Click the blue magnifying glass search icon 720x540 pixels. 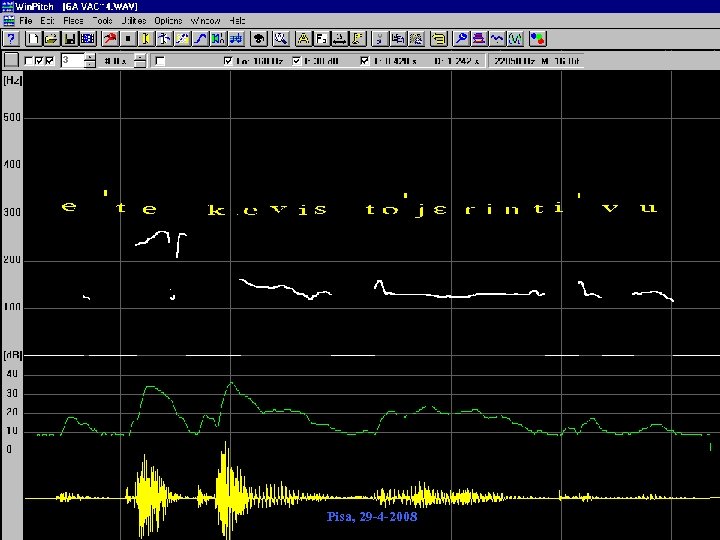461,39
